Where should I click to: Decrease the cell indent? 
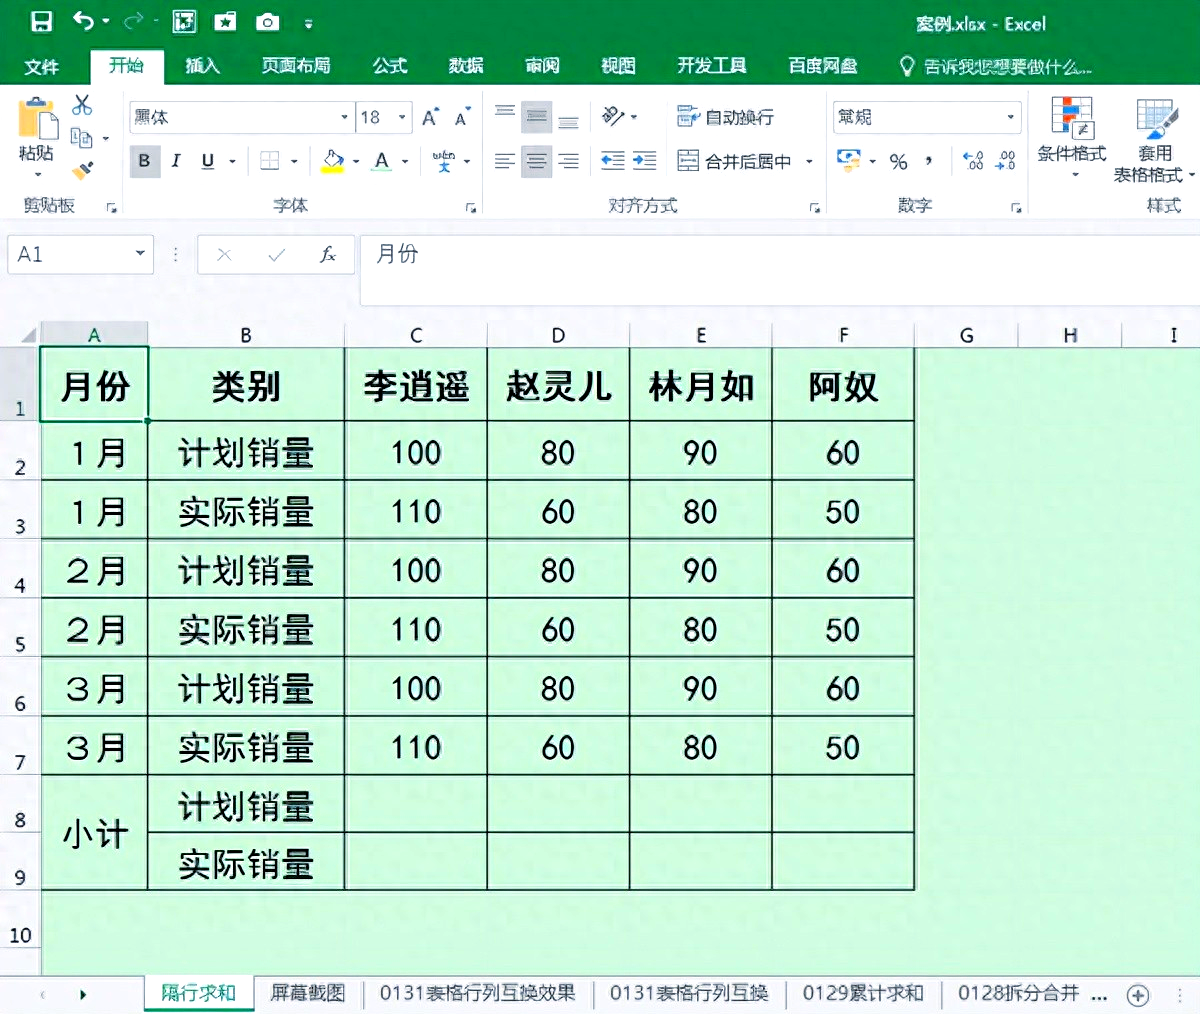[x=613, y=161]
